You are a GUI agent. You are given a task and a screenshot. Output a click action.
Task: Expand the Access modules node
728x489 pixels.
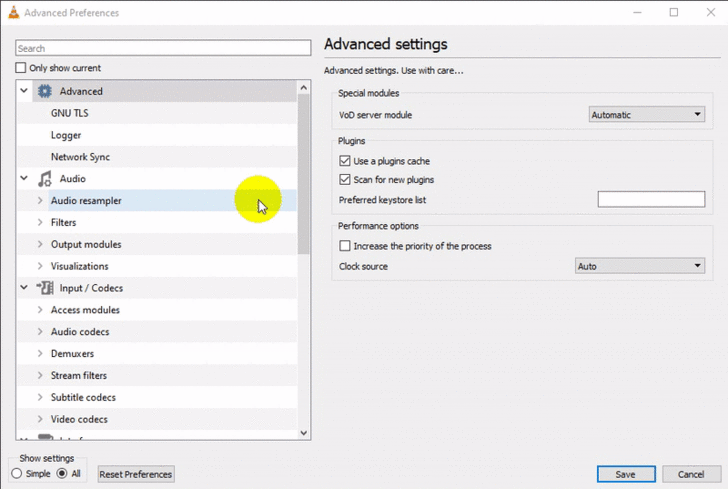40,309
